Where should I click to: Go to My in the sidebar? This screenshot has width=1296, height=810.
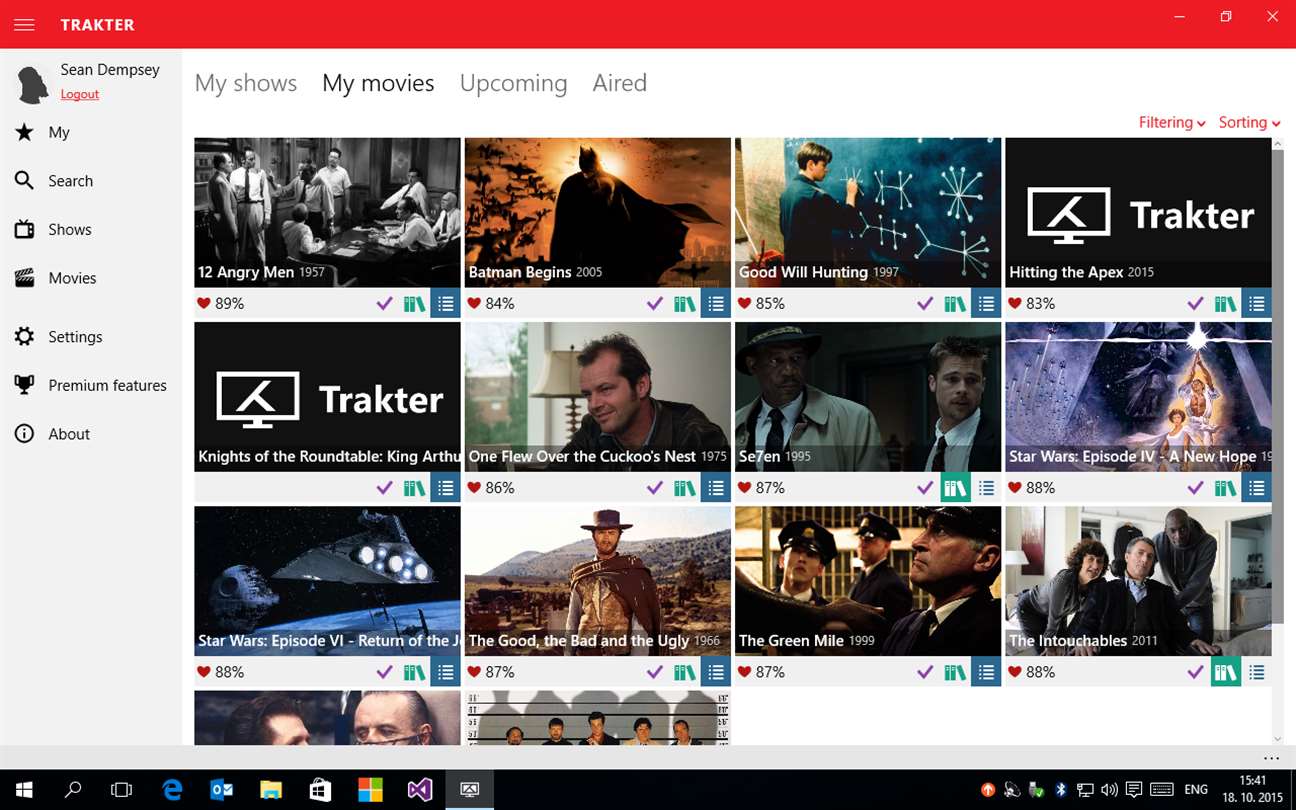(x=91, y=132)
